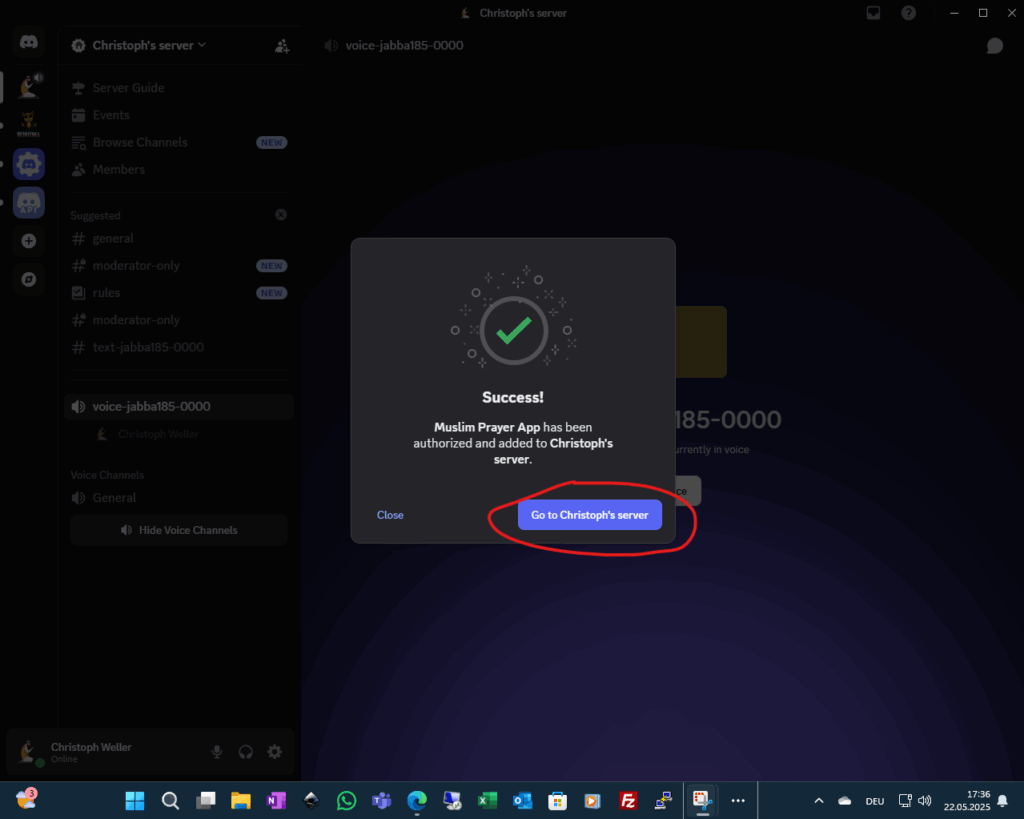Toggle the Hide Voice Channels button

pyautogui.click(x=179, y=530)
